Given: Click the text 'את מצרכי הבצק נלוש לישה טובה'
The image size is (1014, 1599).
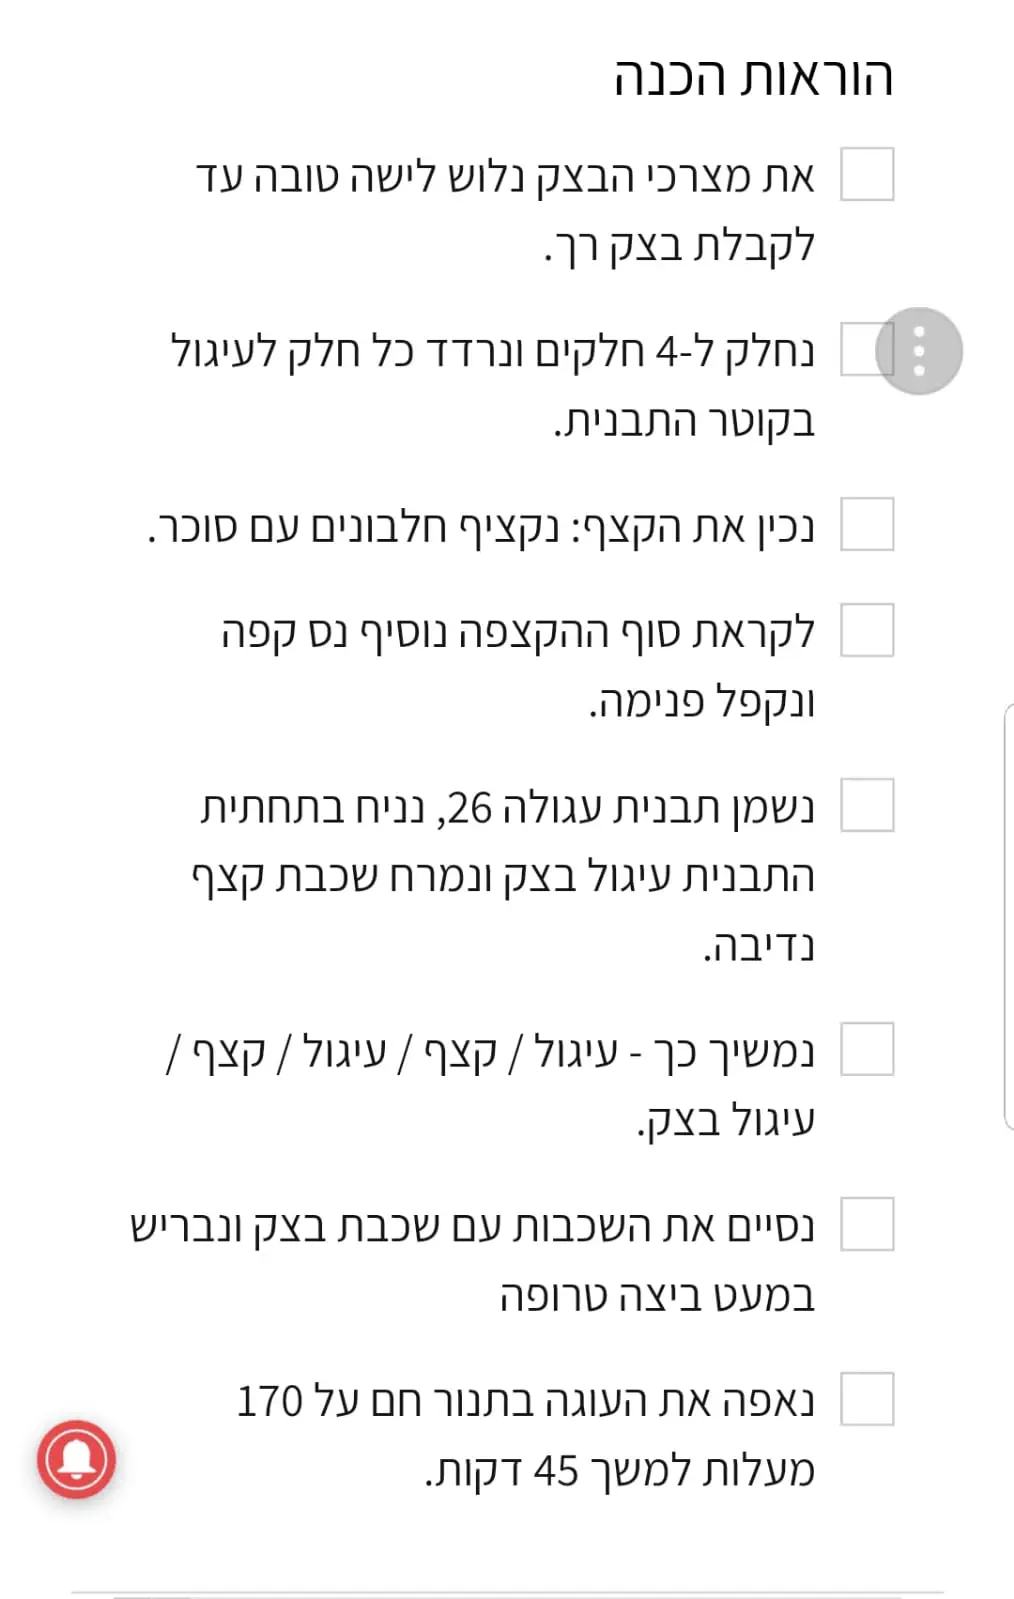Looking at the screenshot, I should 505,177.
